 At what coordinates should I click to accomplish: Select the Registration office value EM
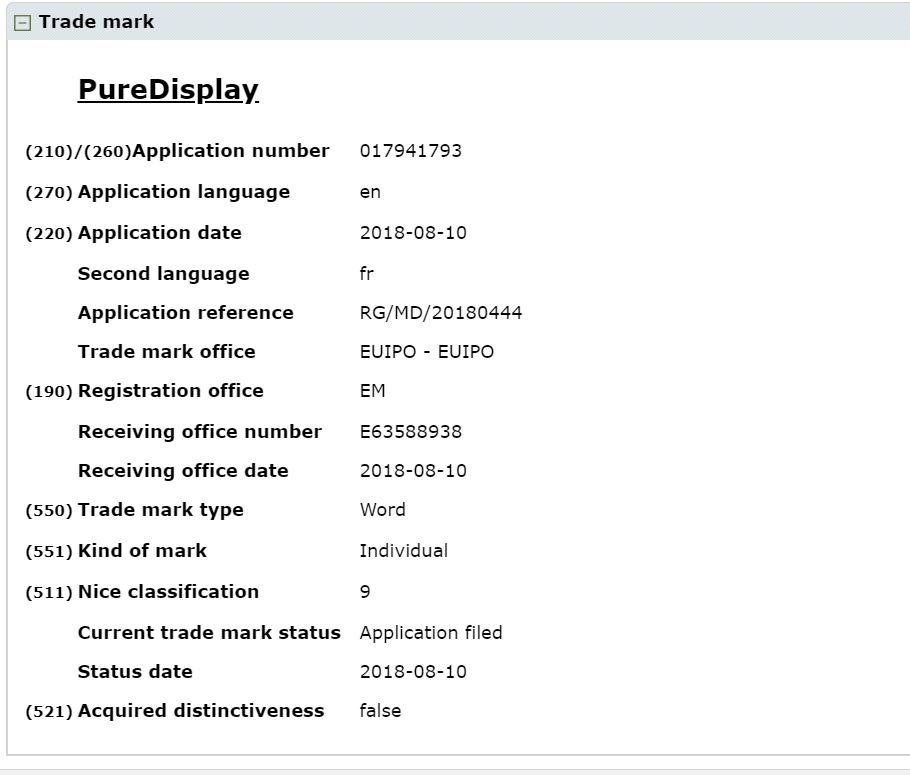(372, 391)
